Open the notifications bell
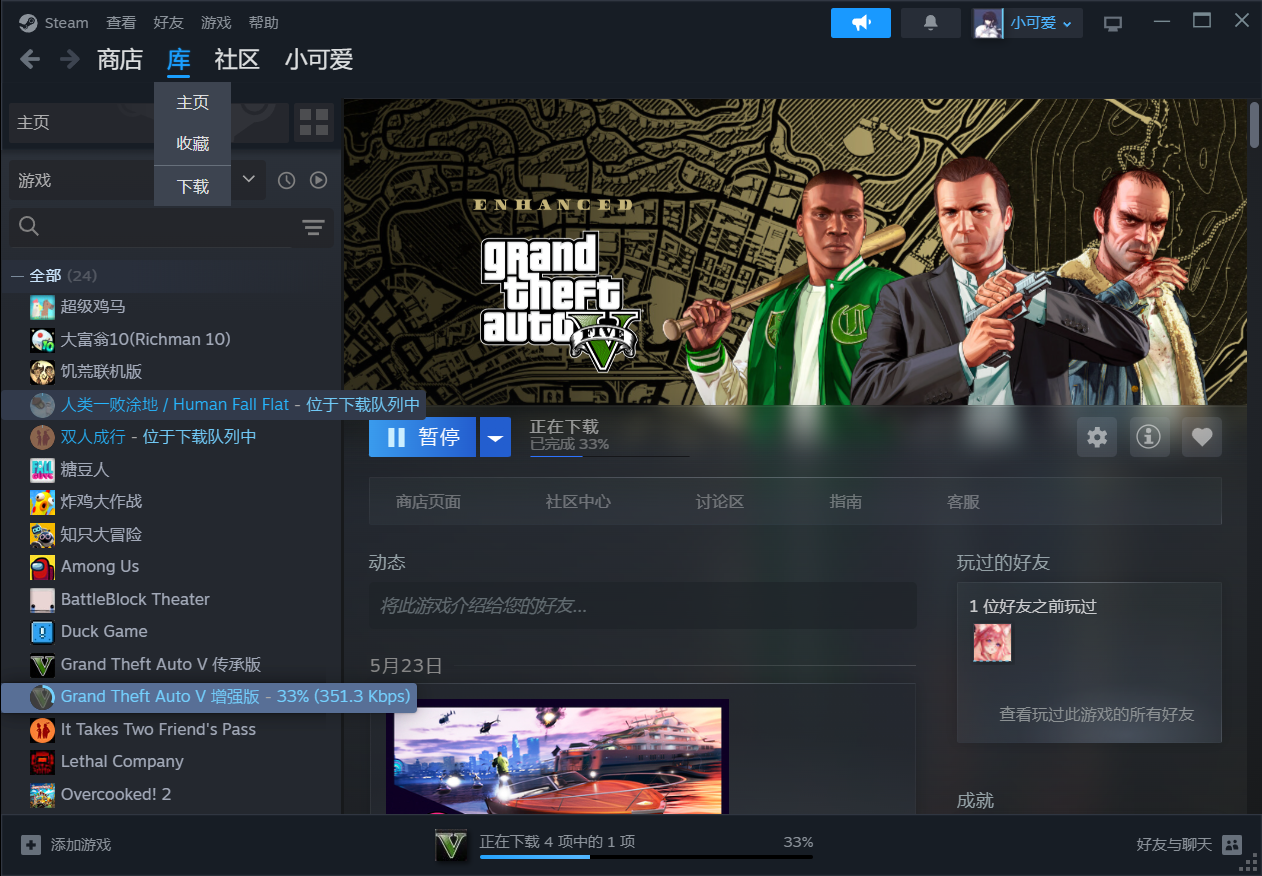The height and width of the screenshot is (876, 1262). (x=931, y=23)
